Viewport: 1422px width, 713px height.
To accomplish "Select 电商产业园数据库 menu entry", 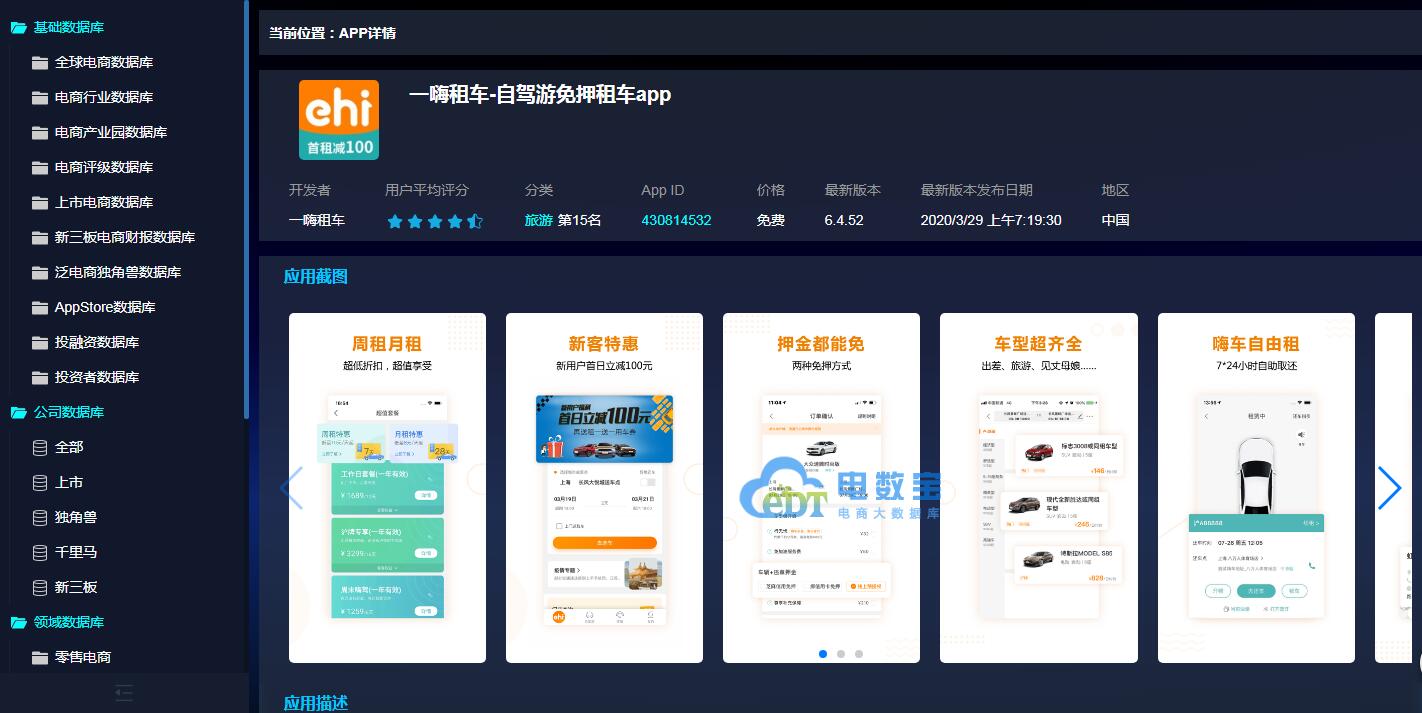I will point(111,132).
